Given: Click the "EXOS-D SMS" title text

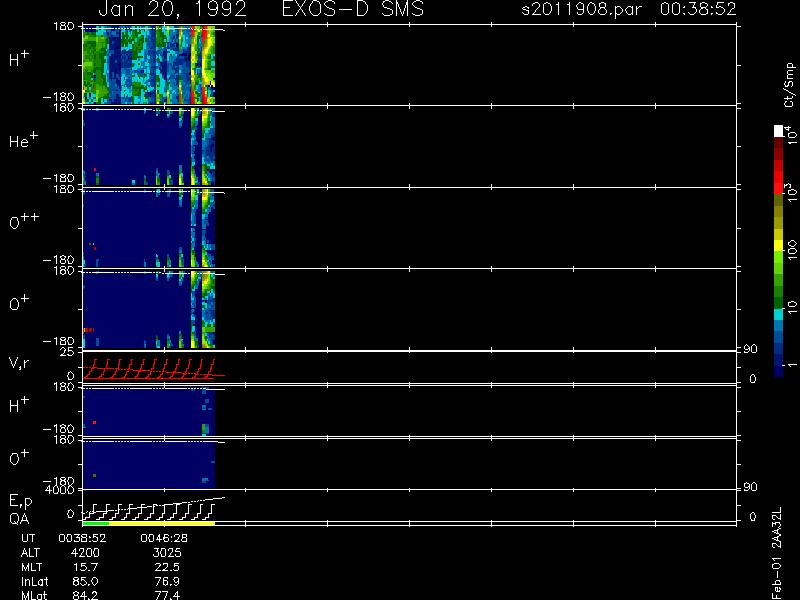Looking at the screenshot, I should pyautogui.click(x=353, y=9).
